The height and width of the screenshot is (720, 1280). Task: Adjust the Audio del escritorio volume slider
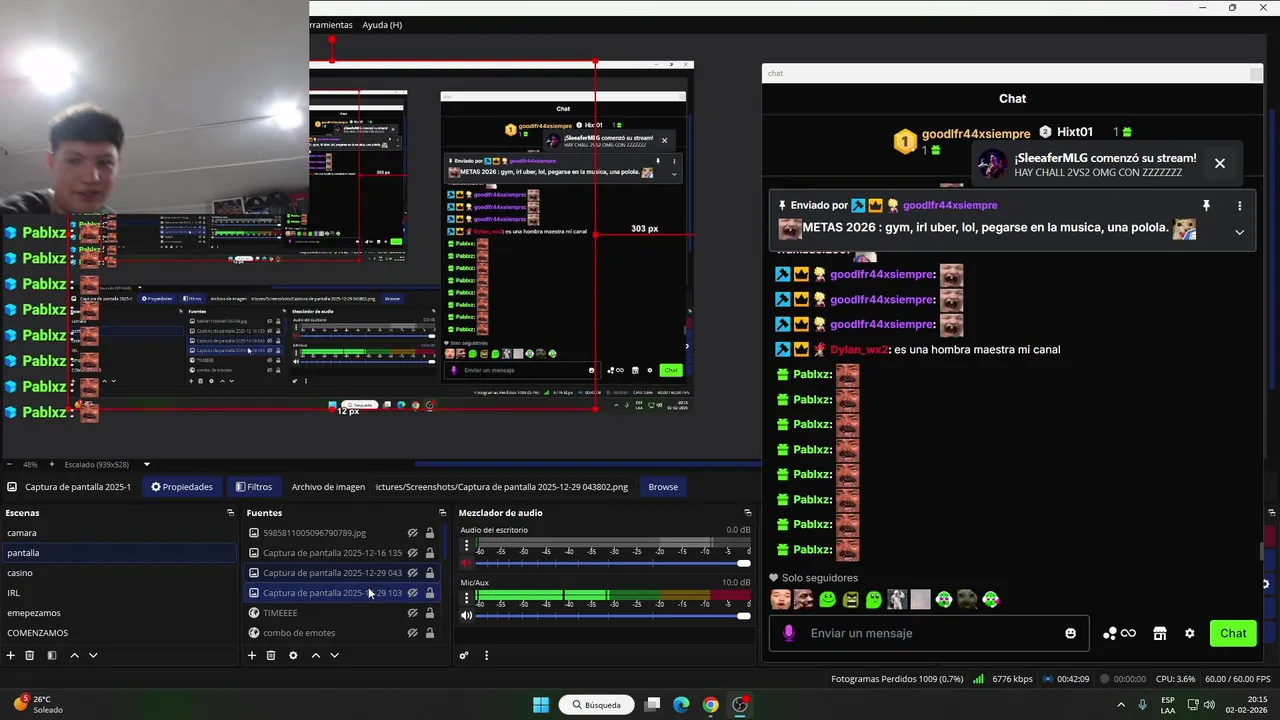pyautogui.click(x=613, y=563)
